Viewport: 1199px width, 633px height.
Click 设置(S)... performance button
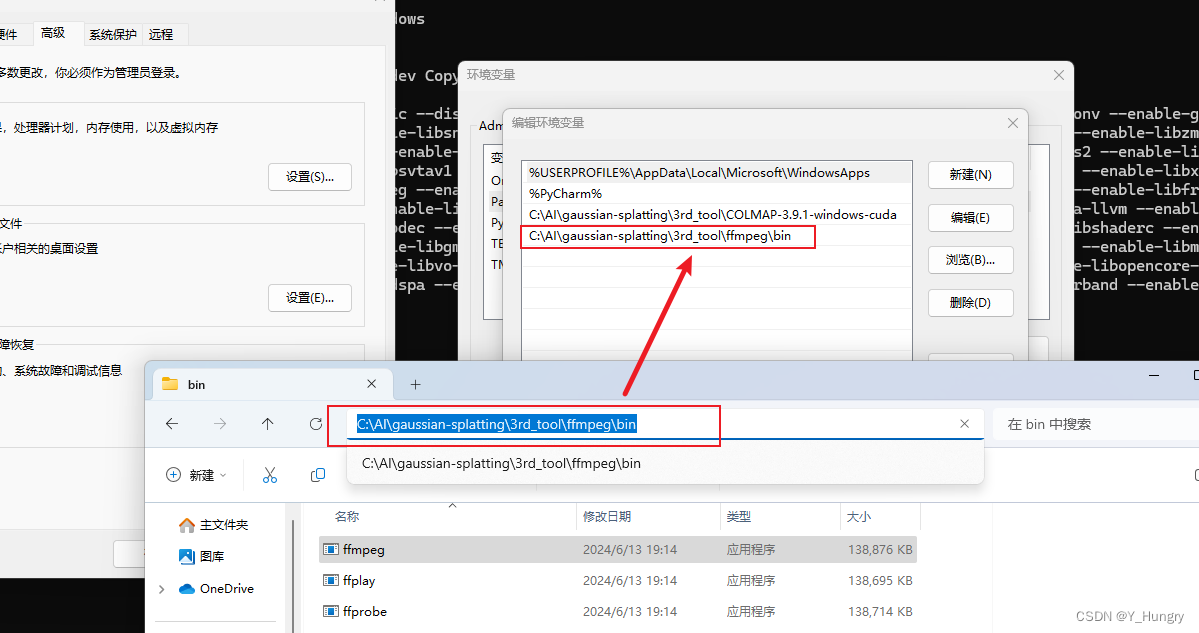(310, 177)
